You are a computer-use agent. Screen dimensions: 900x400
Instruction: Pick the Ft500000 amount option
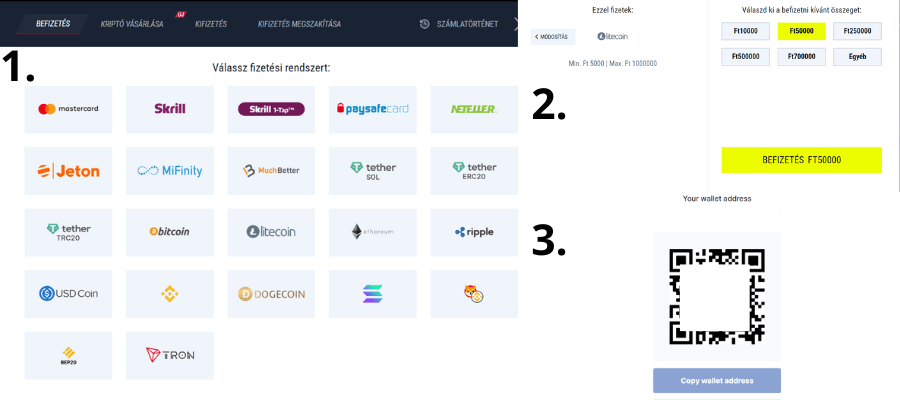click(745, 57)
